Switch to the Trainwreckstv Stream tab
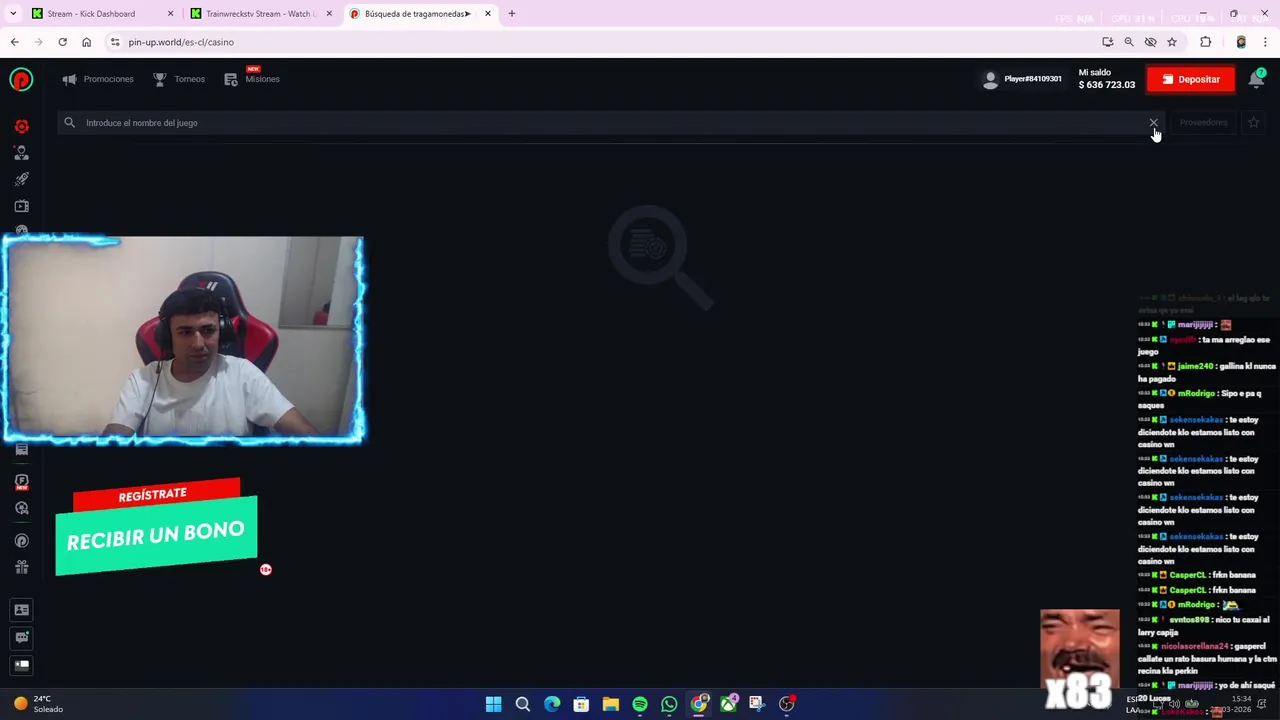Image resolution: width=1280 pixels, height=720 pixels. [260, 14]
